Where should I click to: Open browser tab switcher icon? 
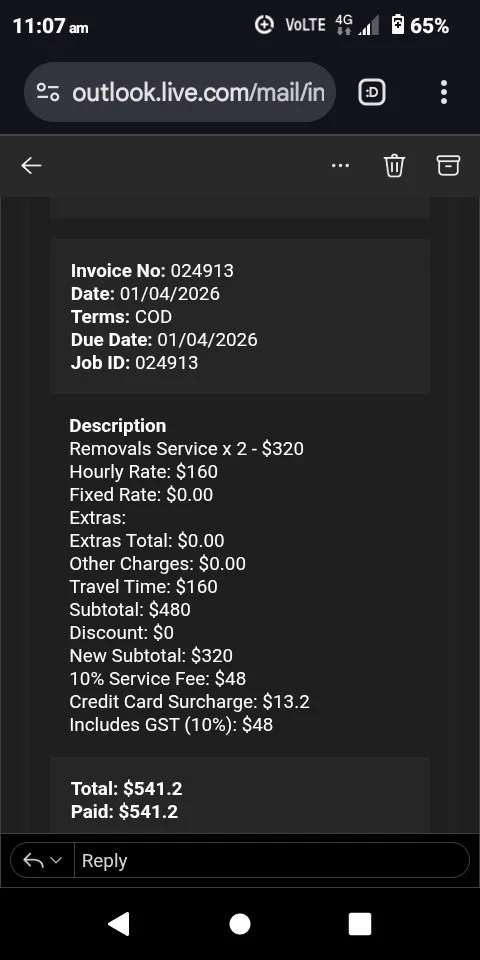[x=372, y=92]
